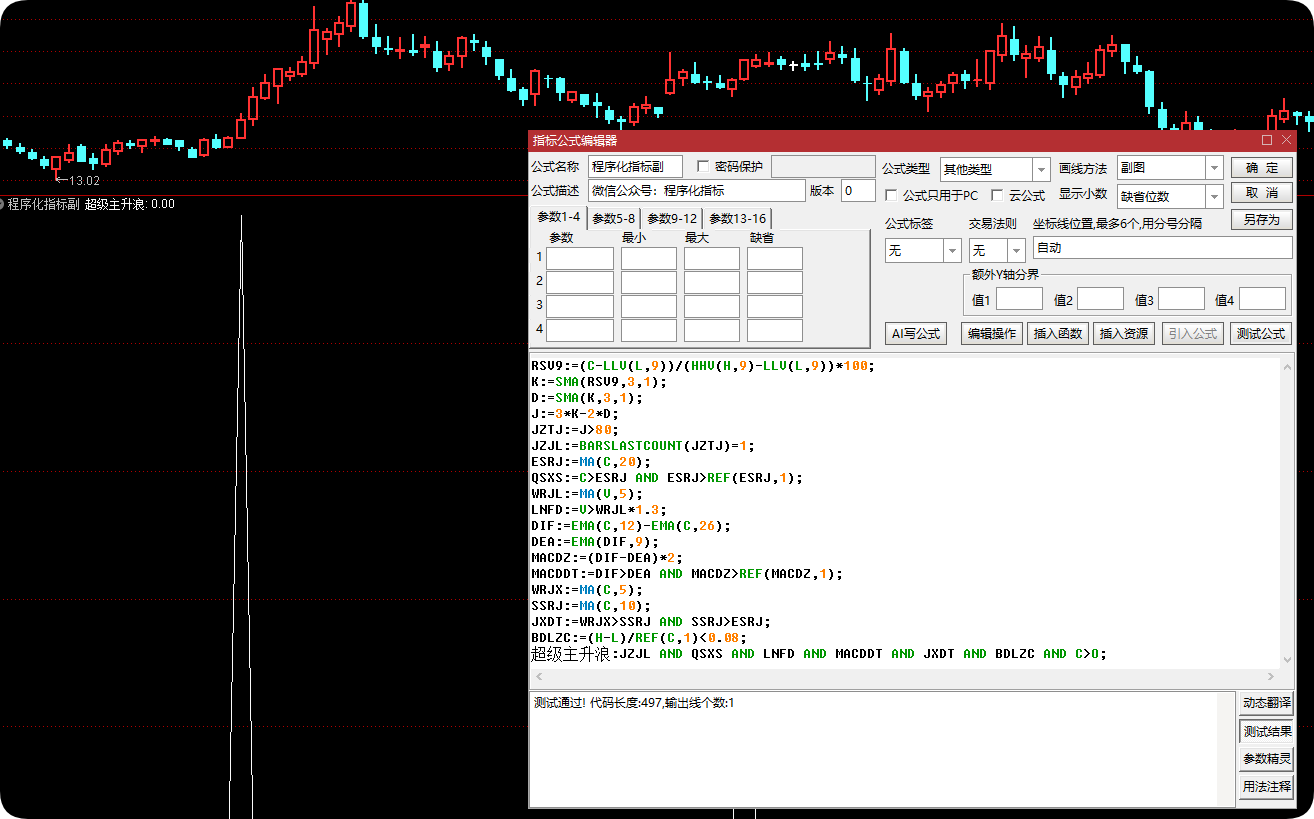
Task: Expand the 画线方法 dropdown
Action: [1215, 168]
